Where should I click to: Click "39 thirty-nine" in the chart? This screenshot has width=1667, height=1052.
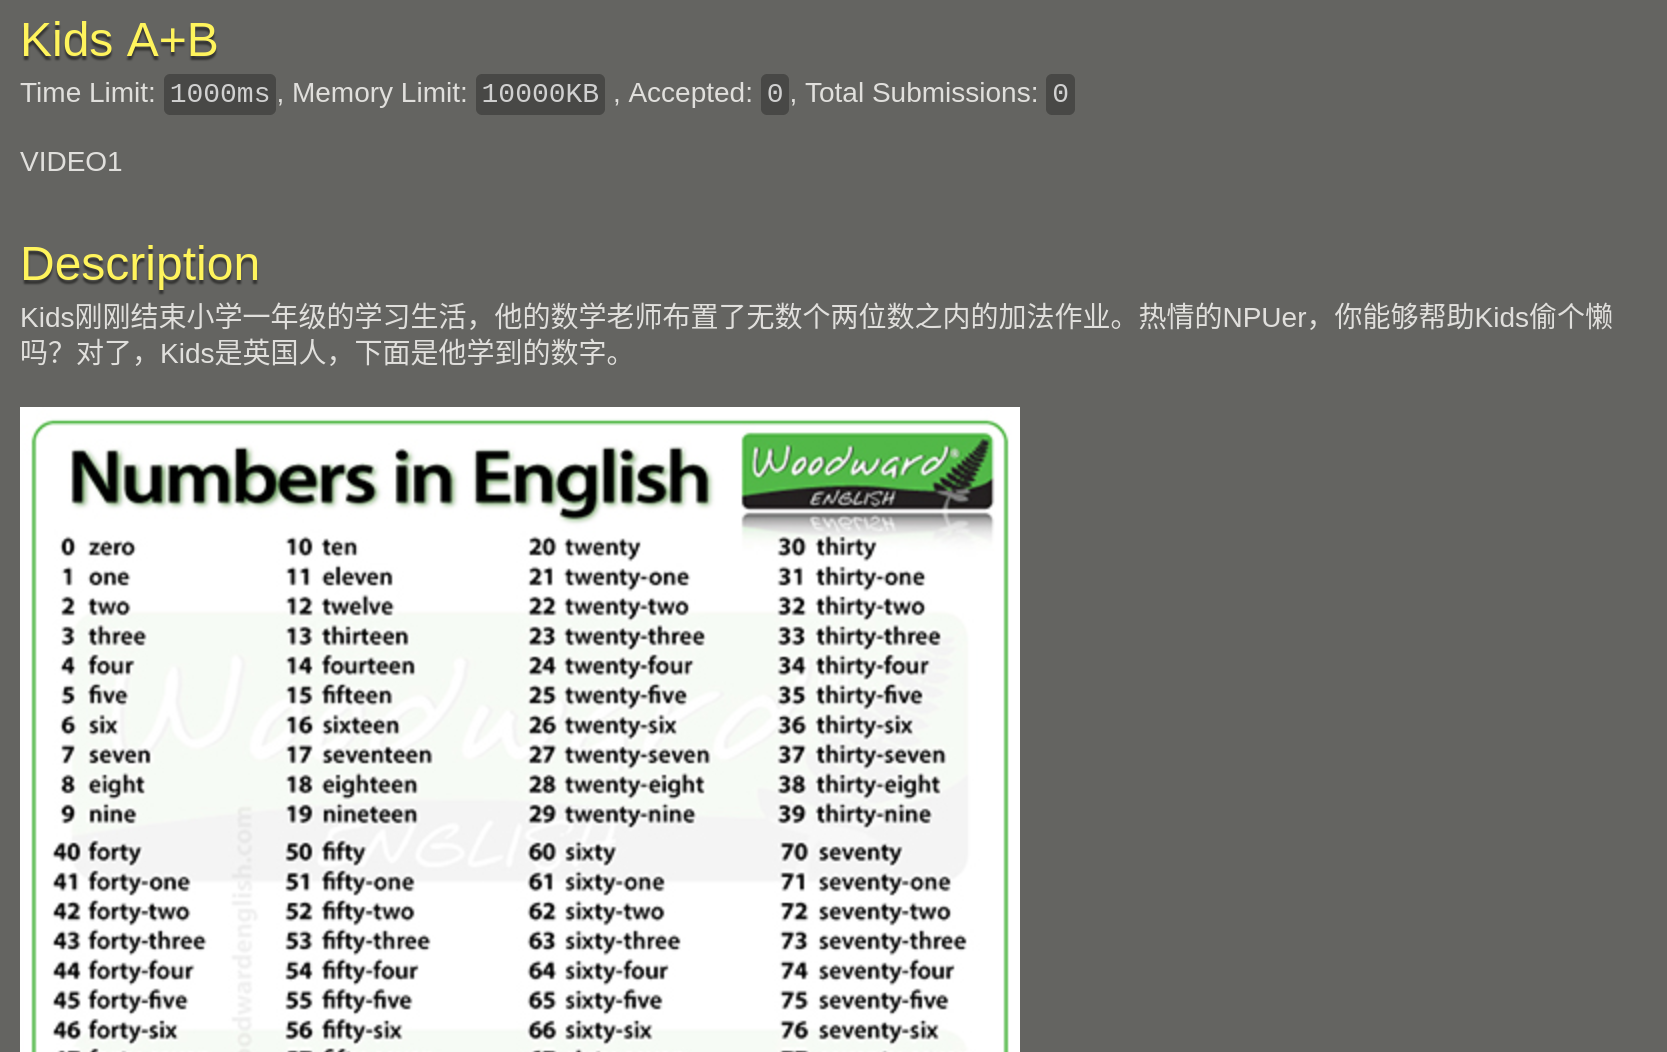point(855,814)
